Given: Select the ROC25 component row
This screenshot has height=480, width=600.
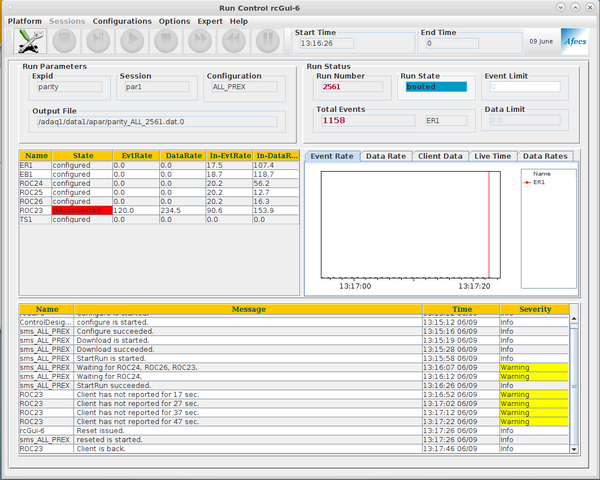Looking at the screenshot, I should tap(159, 192).
